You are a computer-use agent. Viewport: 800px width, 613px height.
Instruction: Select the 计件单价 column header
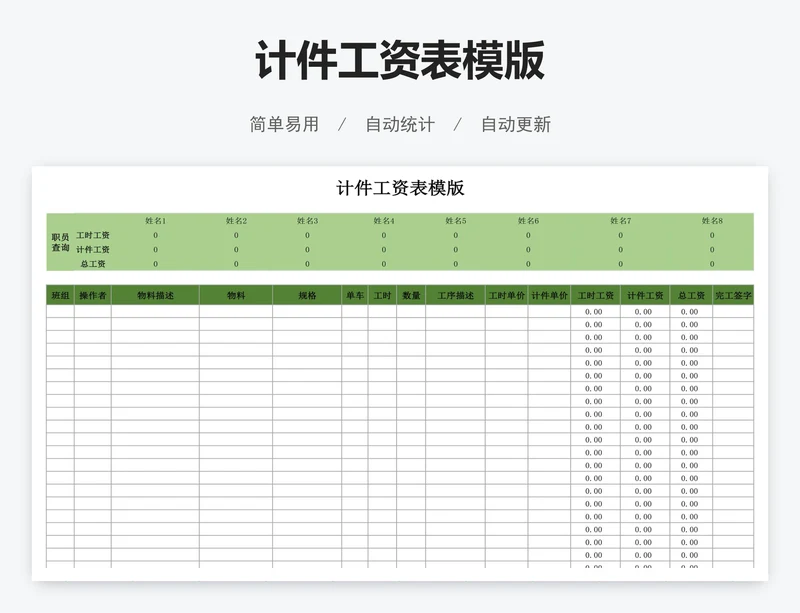click(x=549, y=295)
